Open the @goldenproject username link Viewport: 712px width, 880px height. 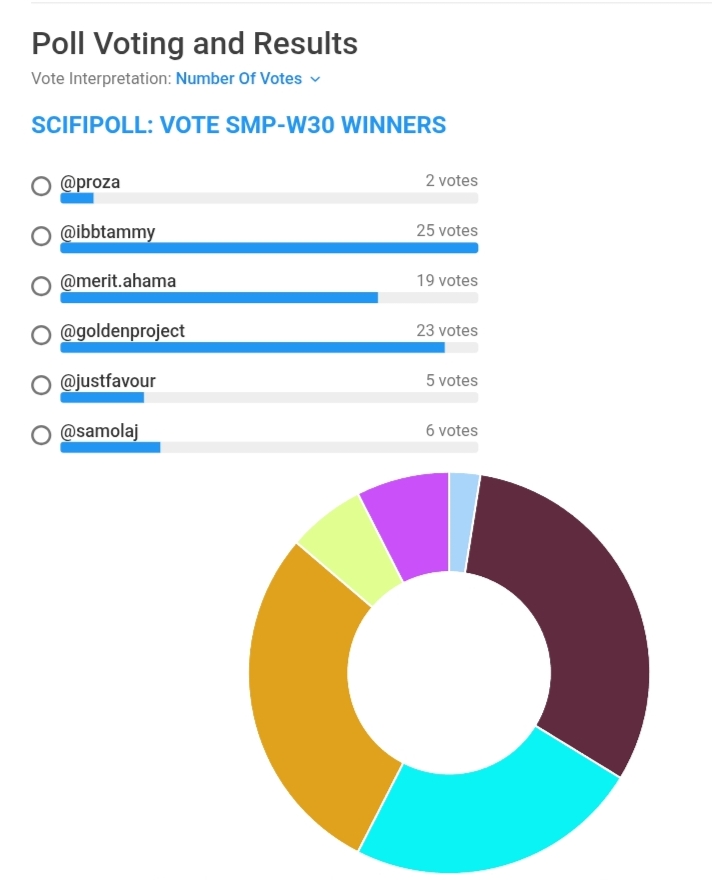click(123, 331)
